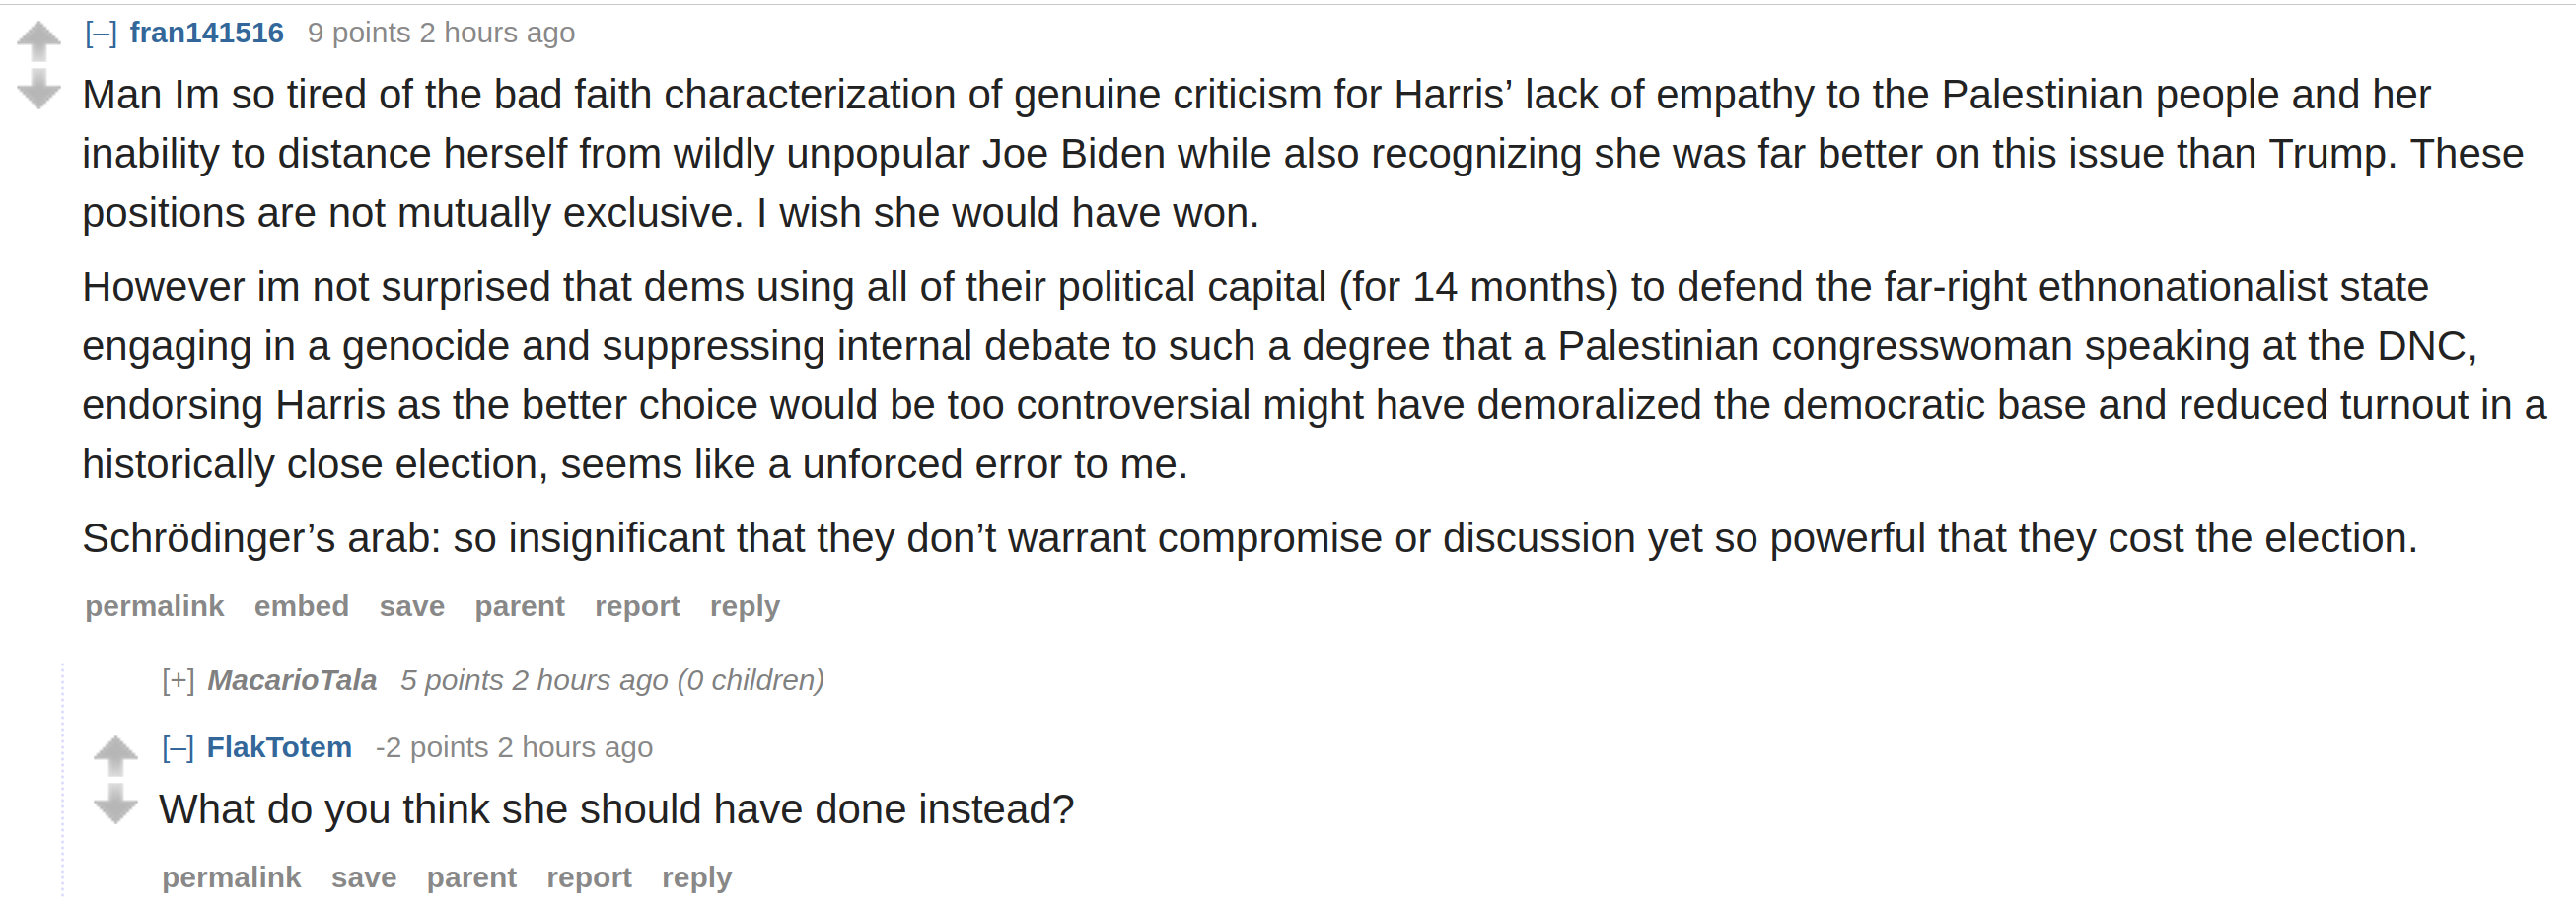Viewport: 2576px width, 909px height.
Task: Open MacarioTala's user profile
Action: tap(292, 681)
